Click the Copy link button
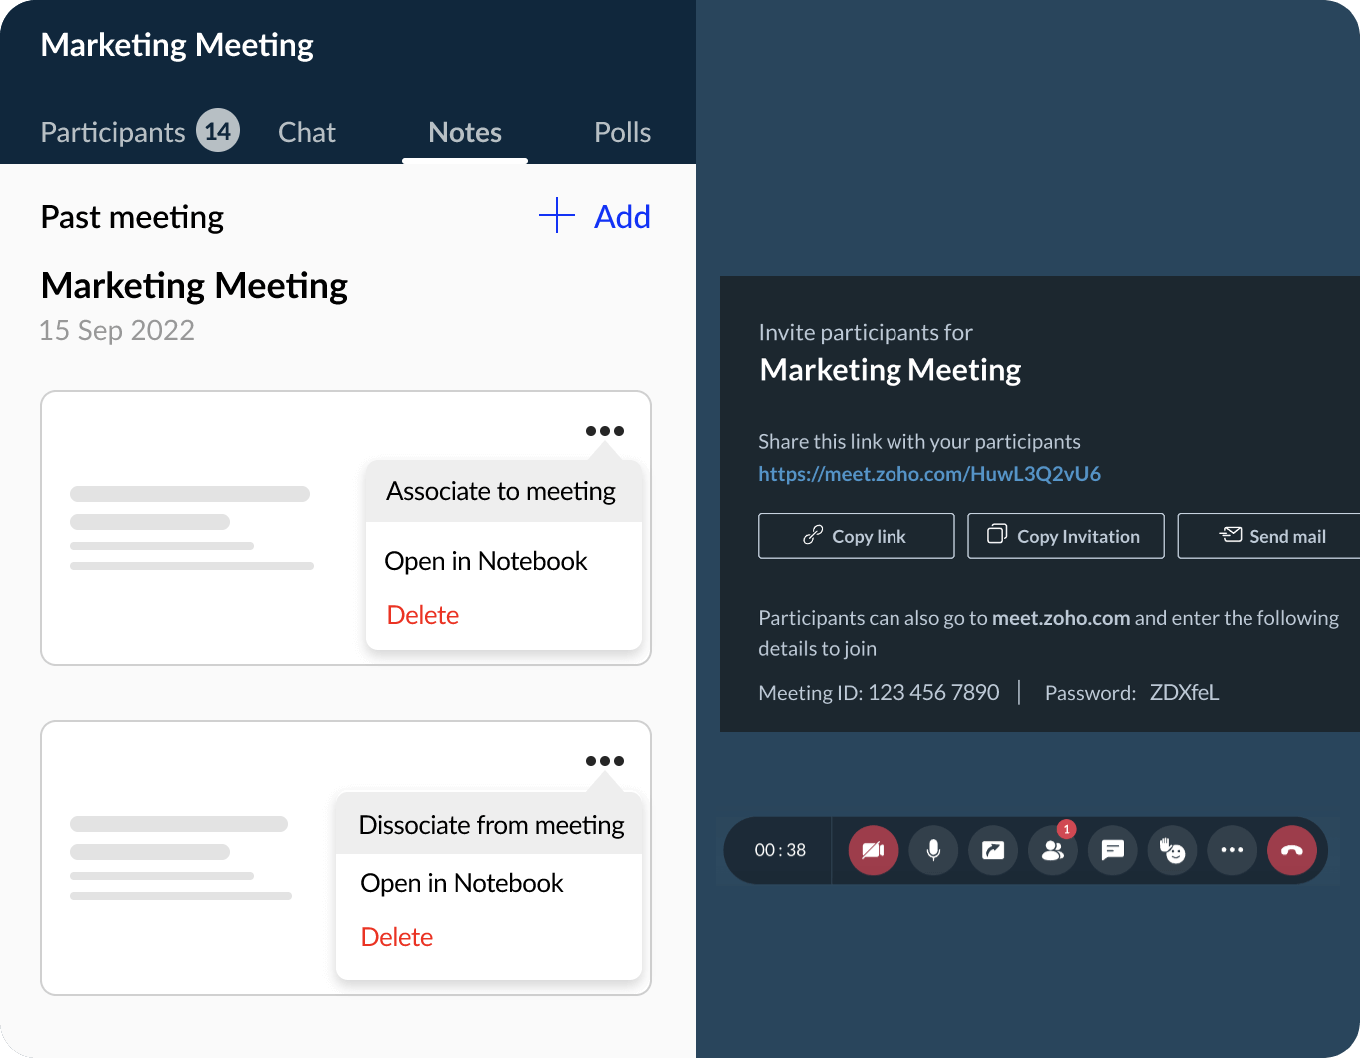Image resolution: width=1360 pixels, height=1058 pixels. [x=856, y=536]
